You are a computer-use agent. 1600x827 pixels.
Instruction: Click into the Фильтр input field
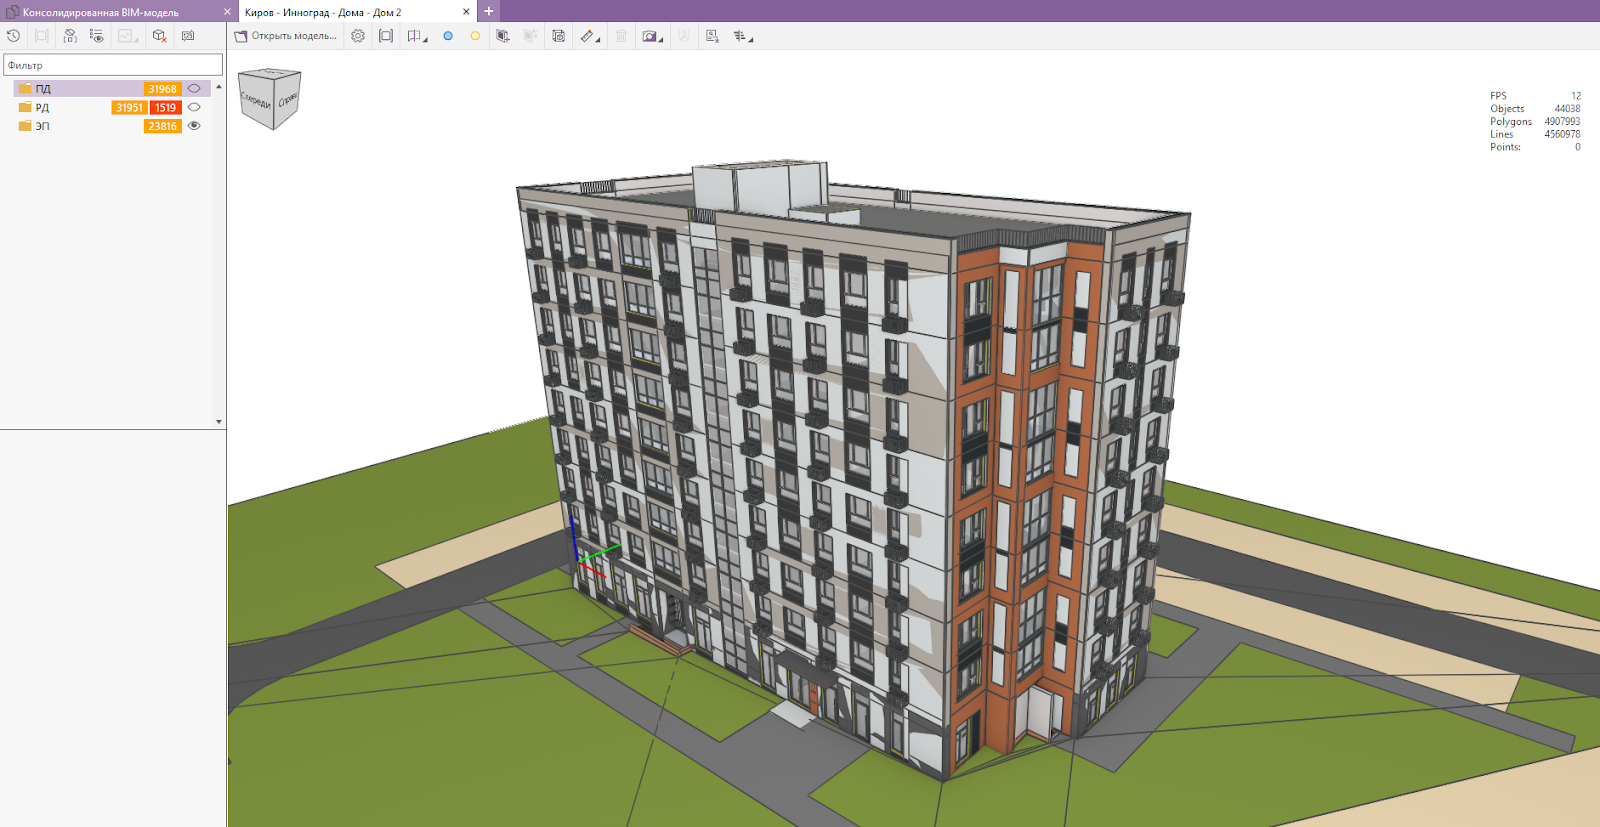112,65
